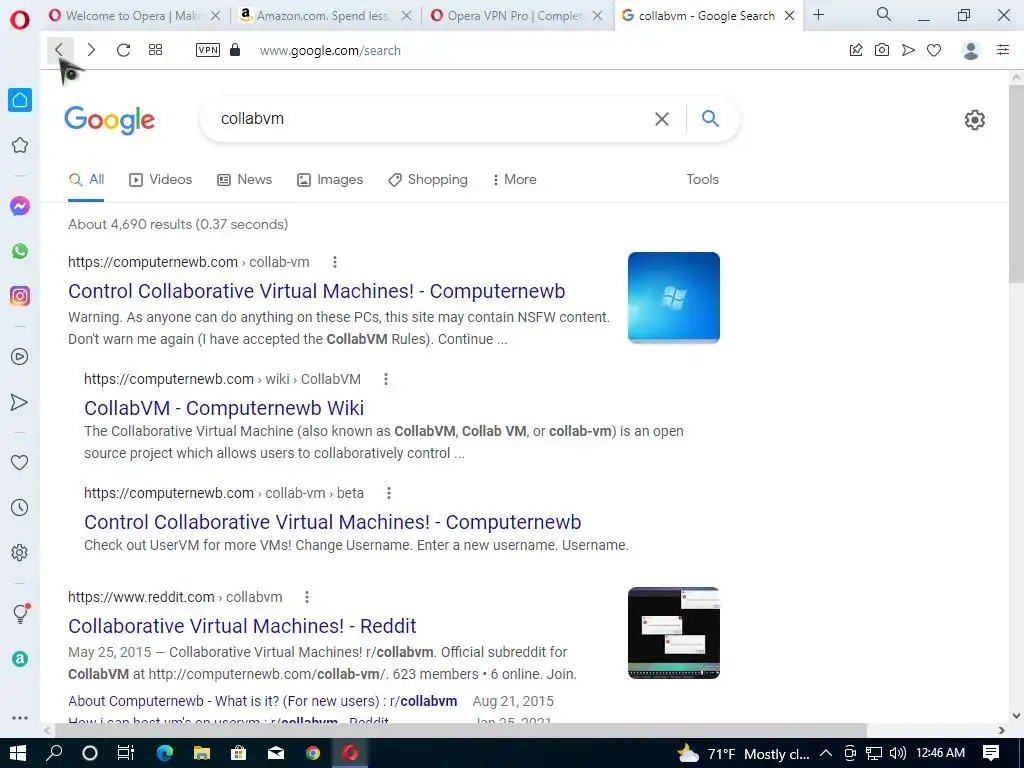Image resolution: width=1024 pixels, height=768 pixels.
Task: Open sidebar My Flow arrow icon
Action: coord(20,402)
